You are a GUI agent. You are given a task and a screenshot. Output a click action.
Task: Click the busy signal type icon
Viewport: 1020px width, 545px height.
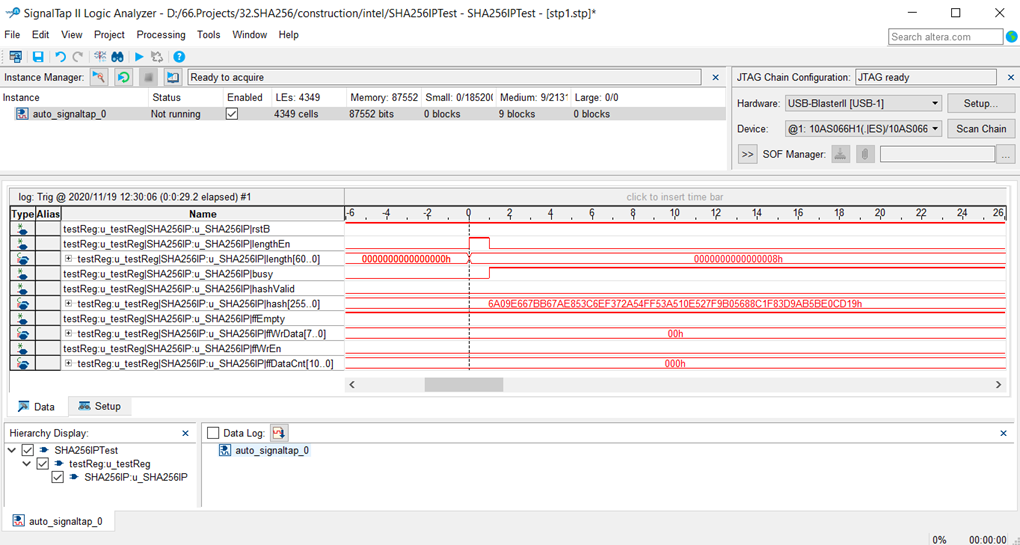[x=23, y=274]
